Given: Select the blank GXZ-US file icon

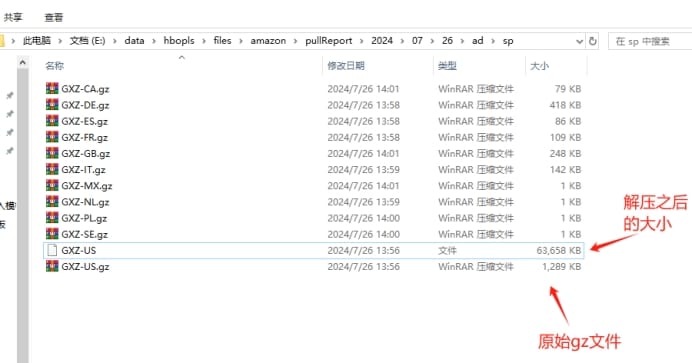Looking at the screenshot, I should (52, 250).
